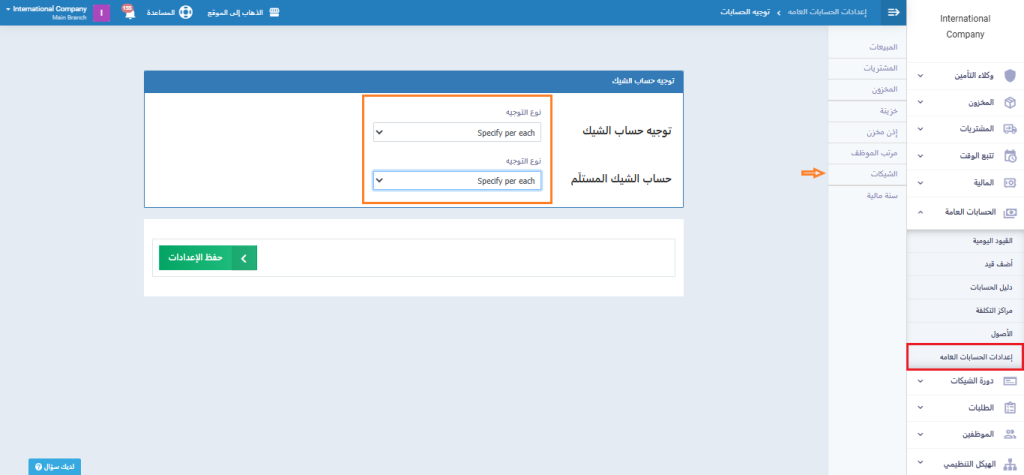The width and height of the screenshot is (1024, 475).
Task: Click the storefront go-to-site icon
Action: pyautogui.click(x=274, y=12)
